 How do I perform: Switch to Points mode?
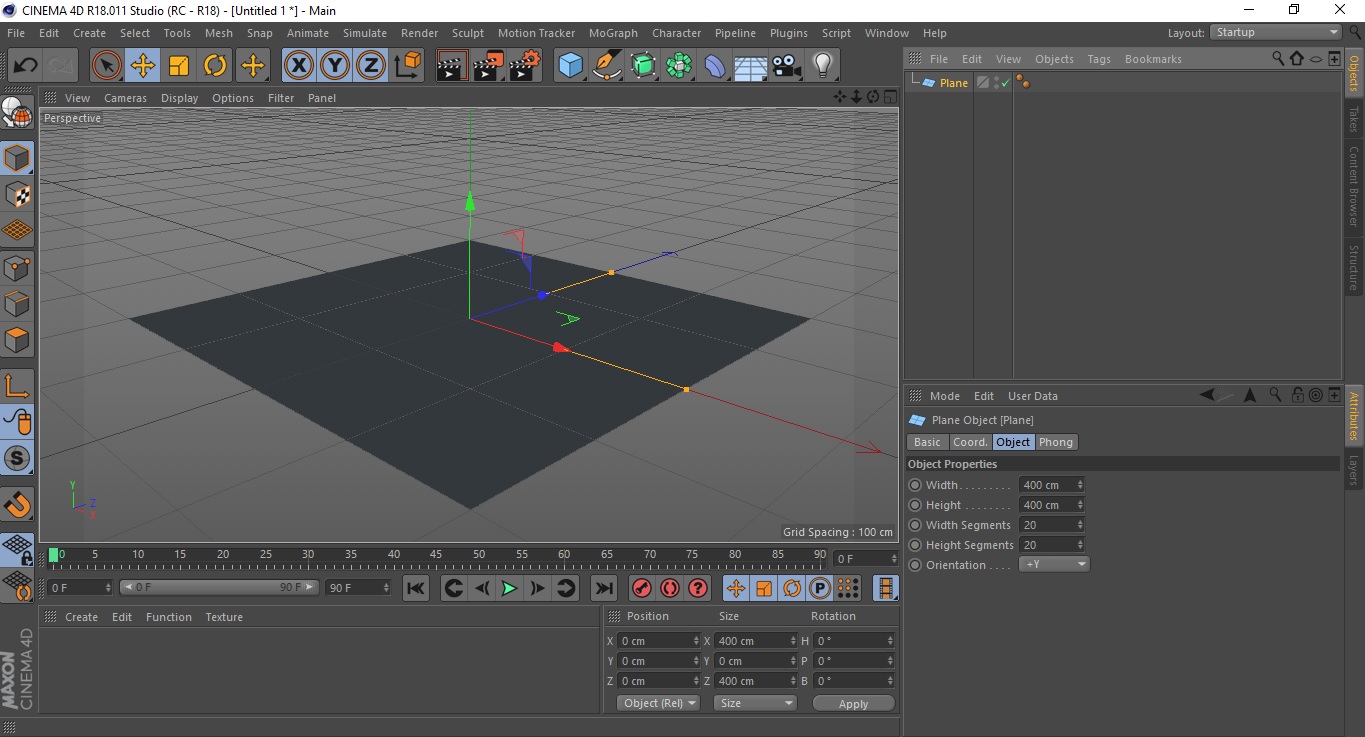point(17,267)
